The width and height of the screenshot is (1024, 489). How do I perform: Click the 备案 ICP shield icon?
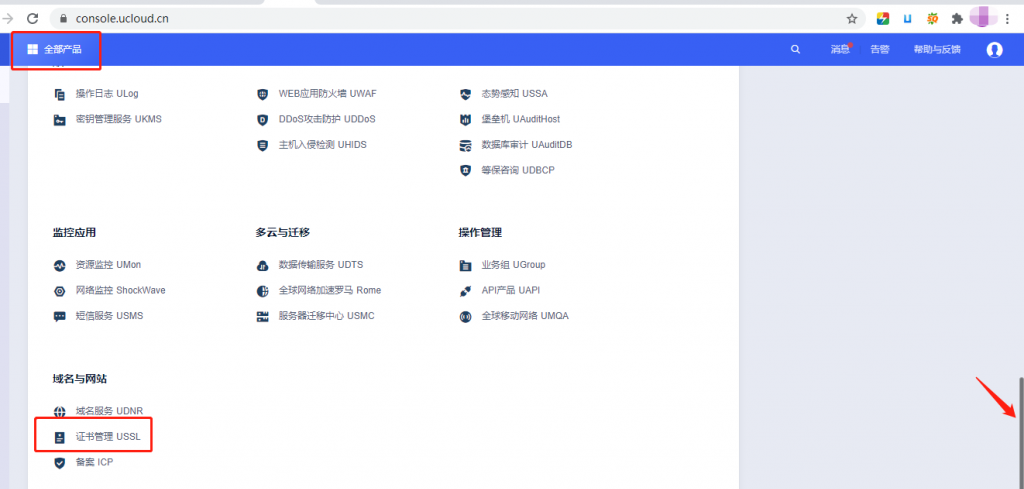click(59, 463)
